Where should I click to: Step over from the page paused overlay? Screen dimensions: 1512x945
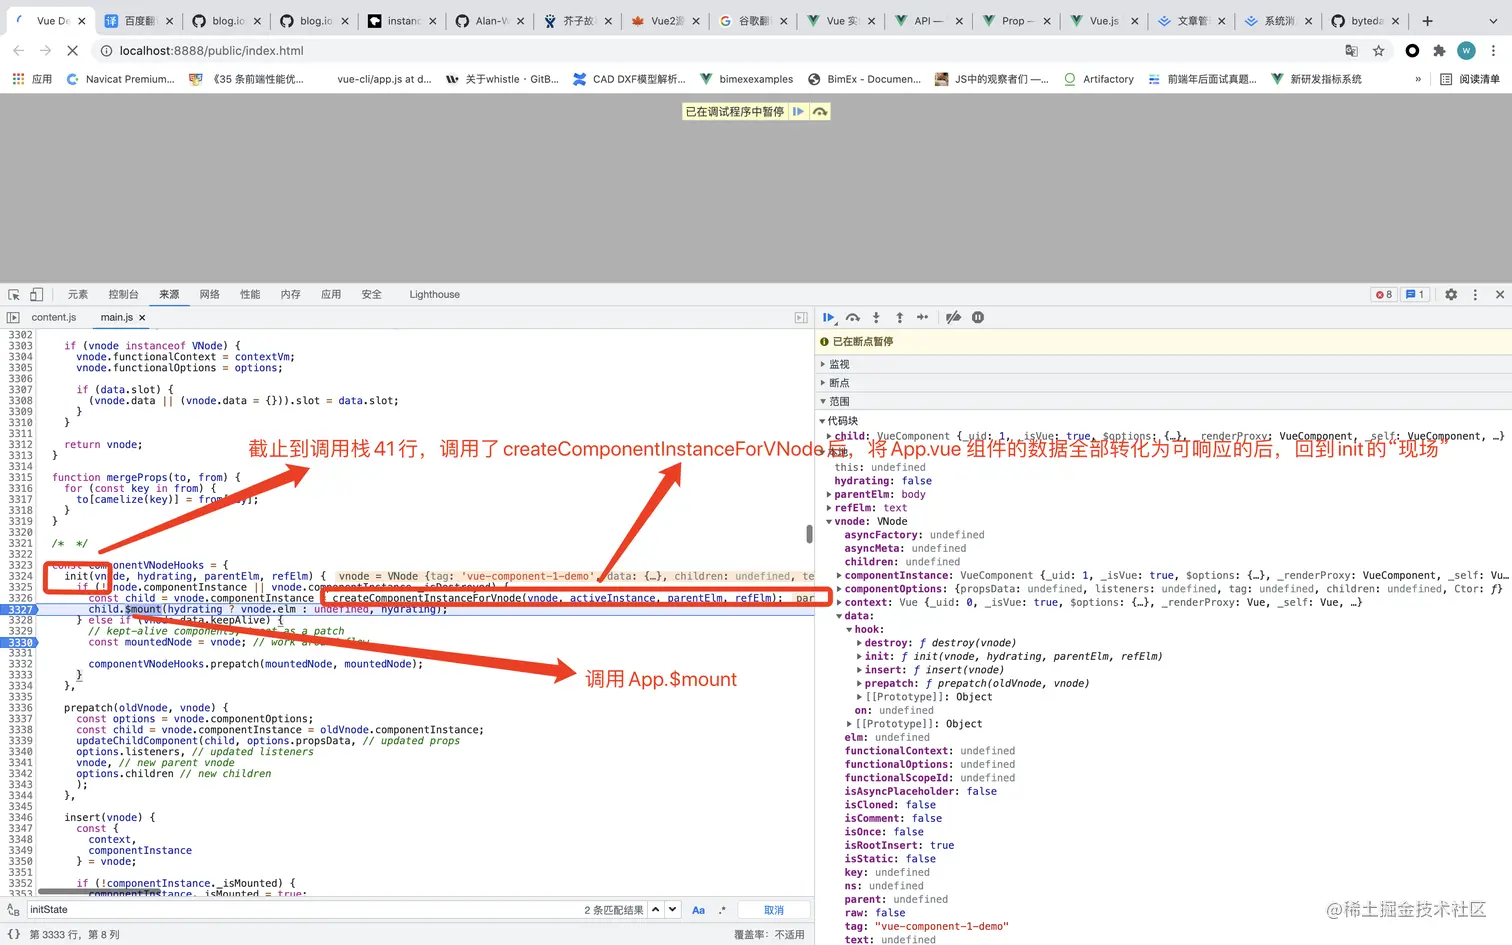coord(820,112)
